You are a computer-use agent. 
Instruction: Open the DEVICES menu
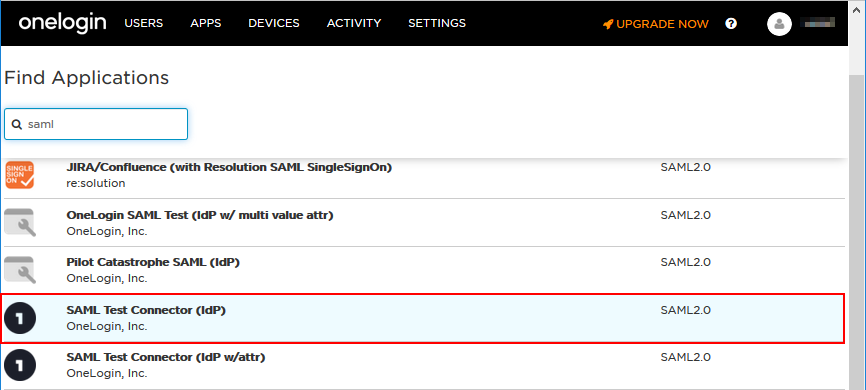(274, 23)
